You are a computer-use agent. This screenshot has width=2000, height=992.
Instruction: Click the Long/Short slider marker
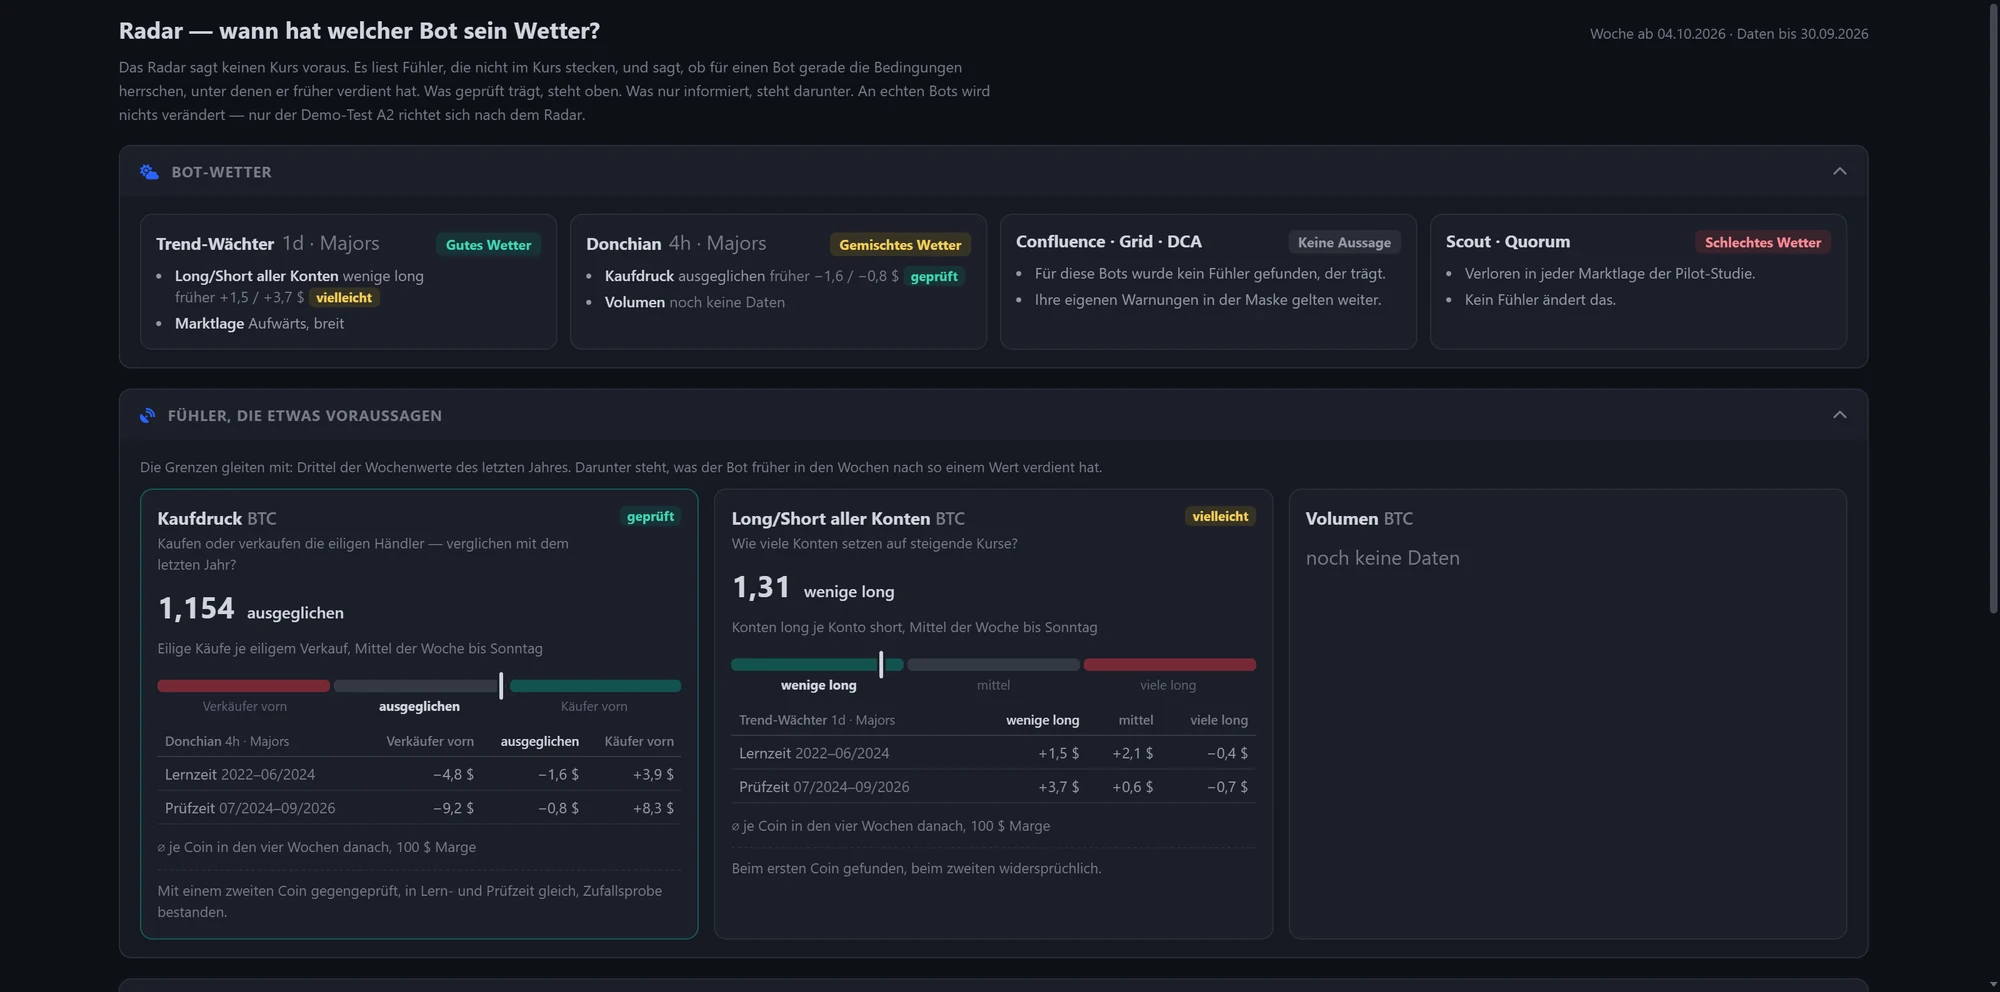881,664
